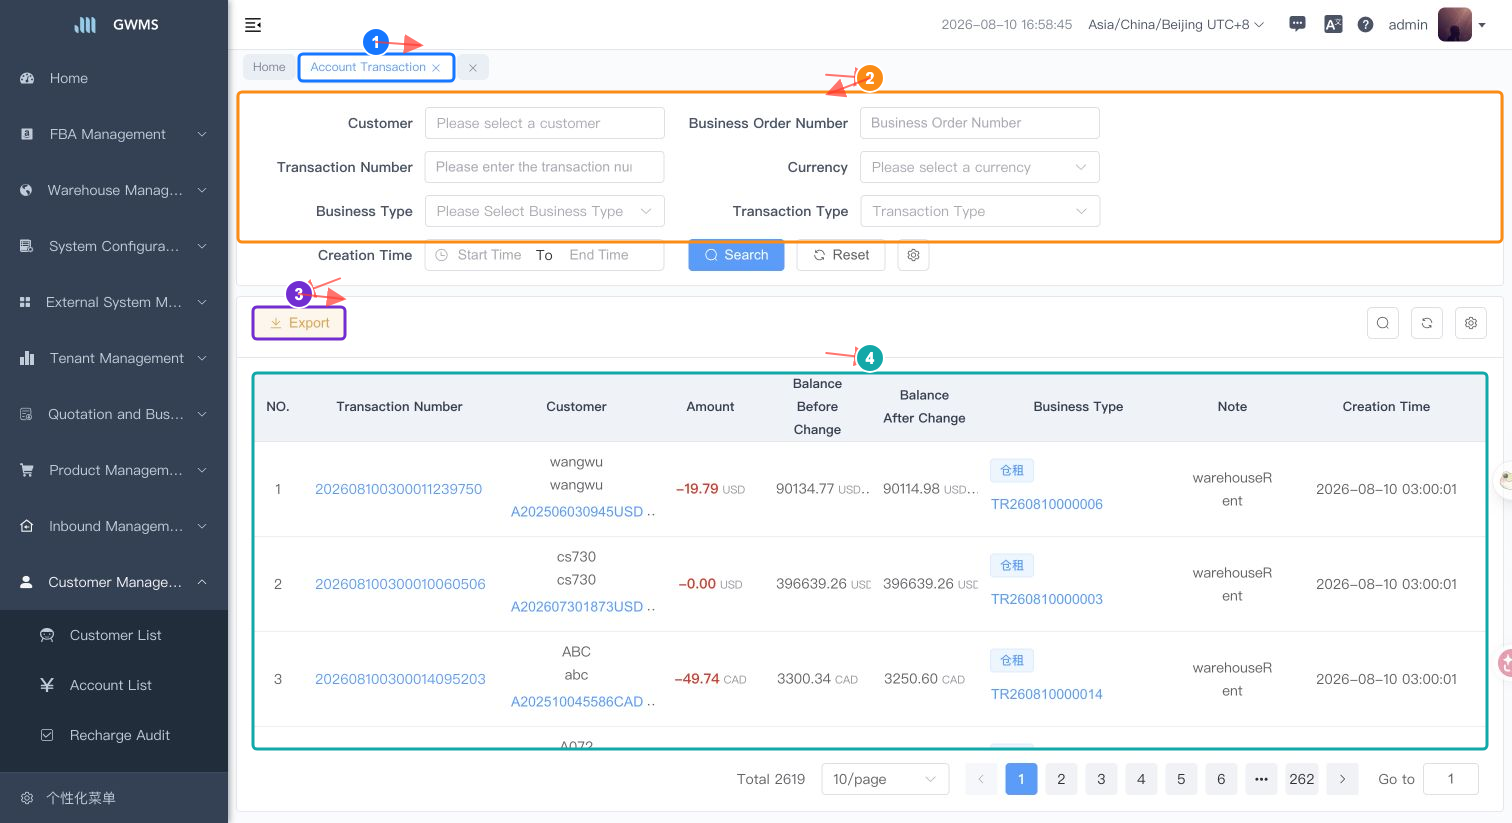Open table column settings gear icon
This screenshot has height=823, width=1512.
[x=1470, y=323]
